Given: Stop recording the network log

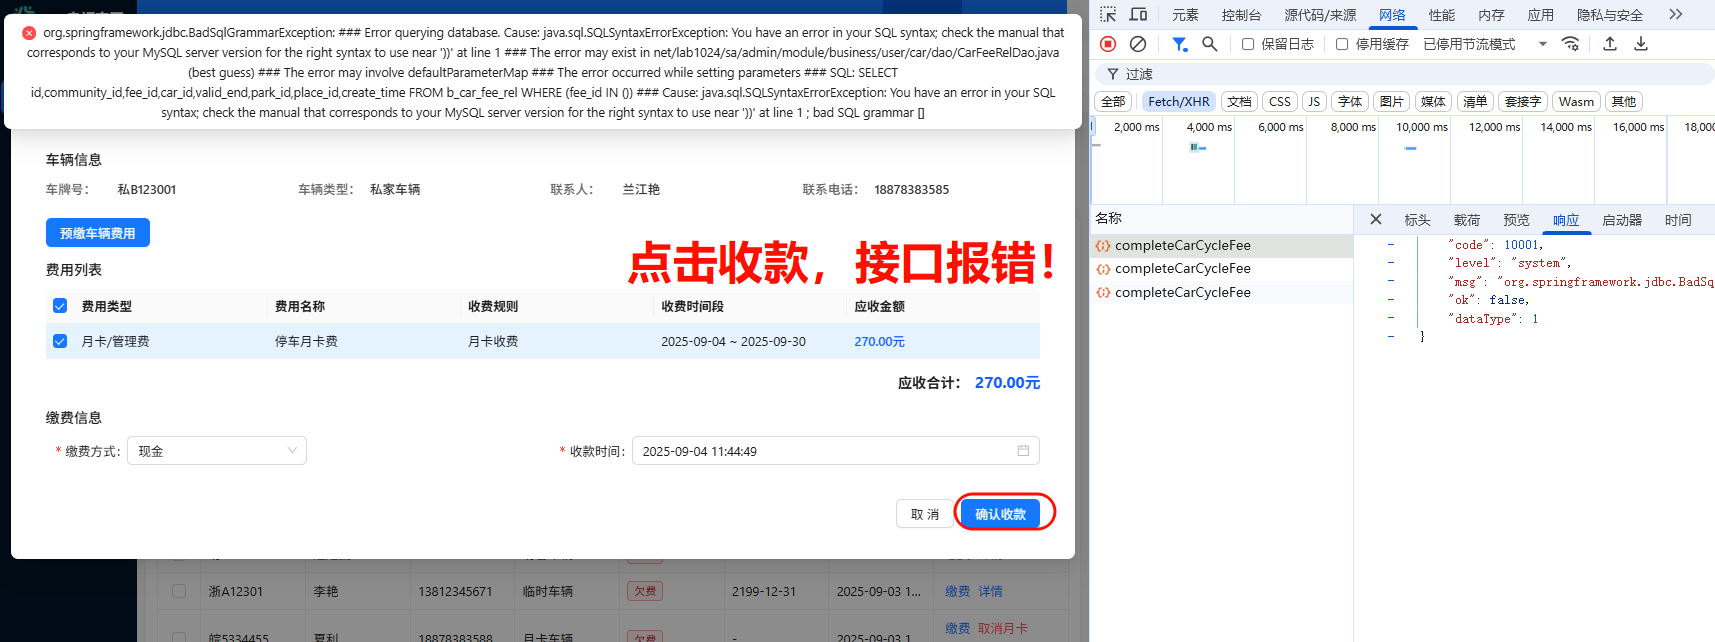Looking at the screenshot, I should 1108,44.
